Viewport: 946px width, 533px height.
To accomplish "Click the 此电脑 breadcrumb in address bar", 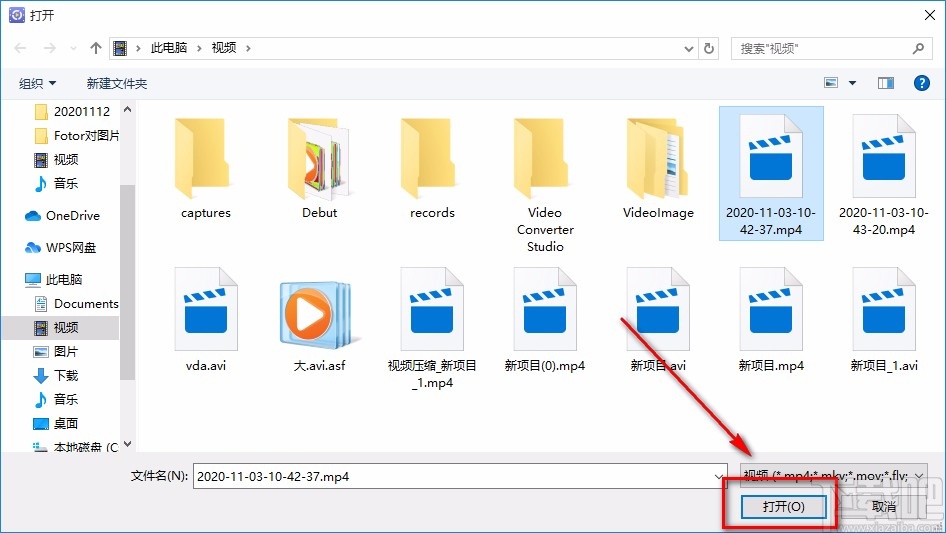I will pos(168,48).
